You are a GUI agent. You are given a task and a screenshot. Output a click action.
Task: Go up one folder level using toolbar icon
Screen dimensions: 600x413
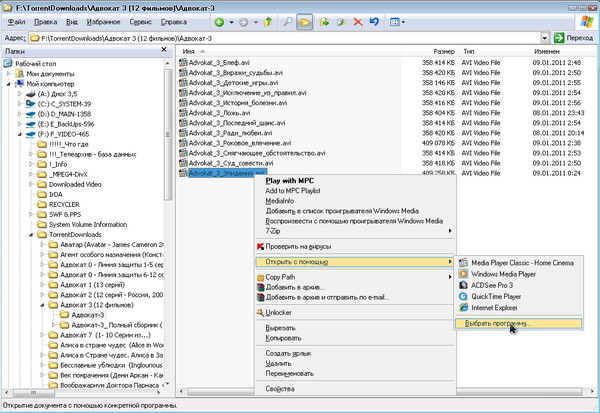[x=268, y=22]
